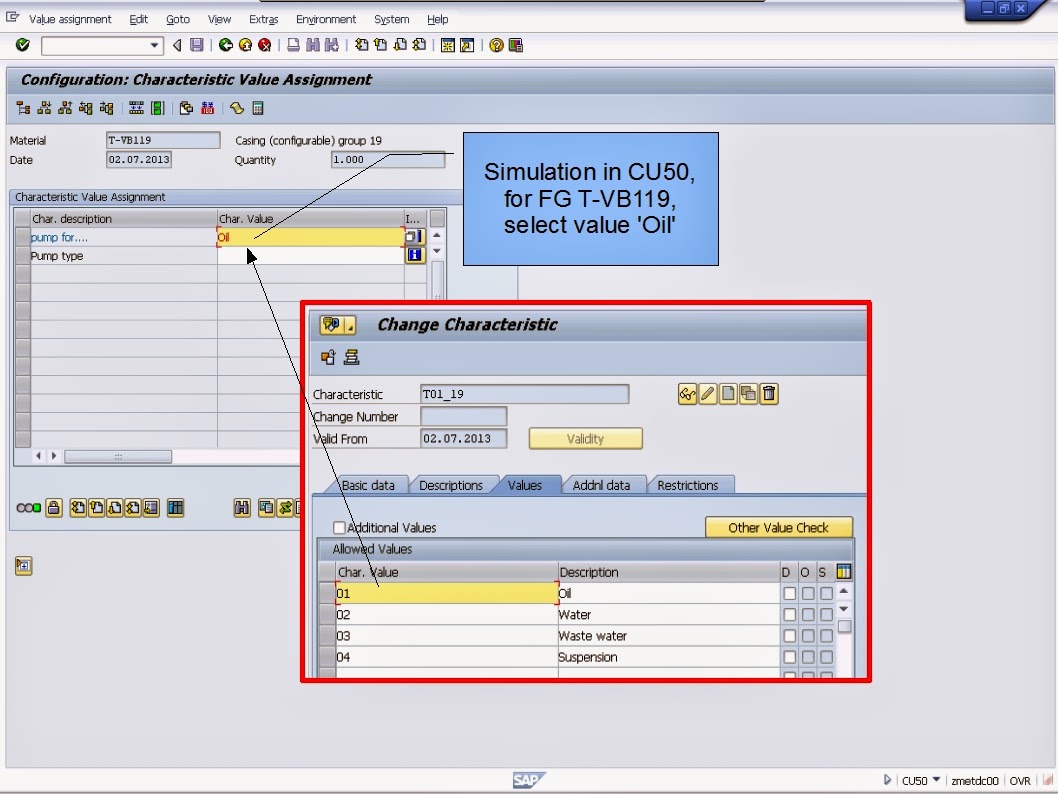Viewport: 1058px width, 794px height.
Task: Click the lock icon below the value table
Action: pos(54,508)
